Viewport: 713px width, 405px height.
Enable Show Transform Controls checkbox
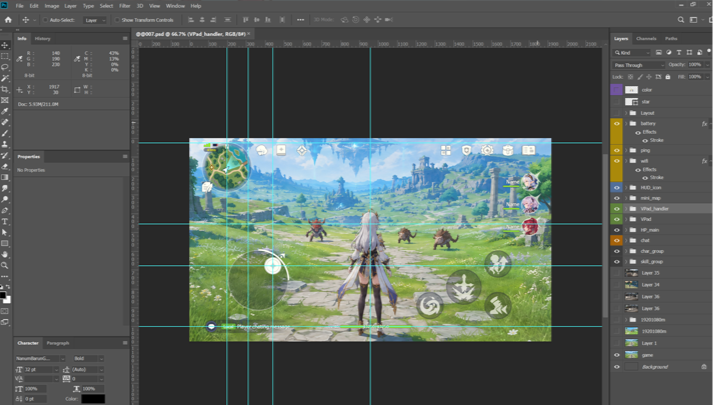pyautogui.click(x=117, y=20)
